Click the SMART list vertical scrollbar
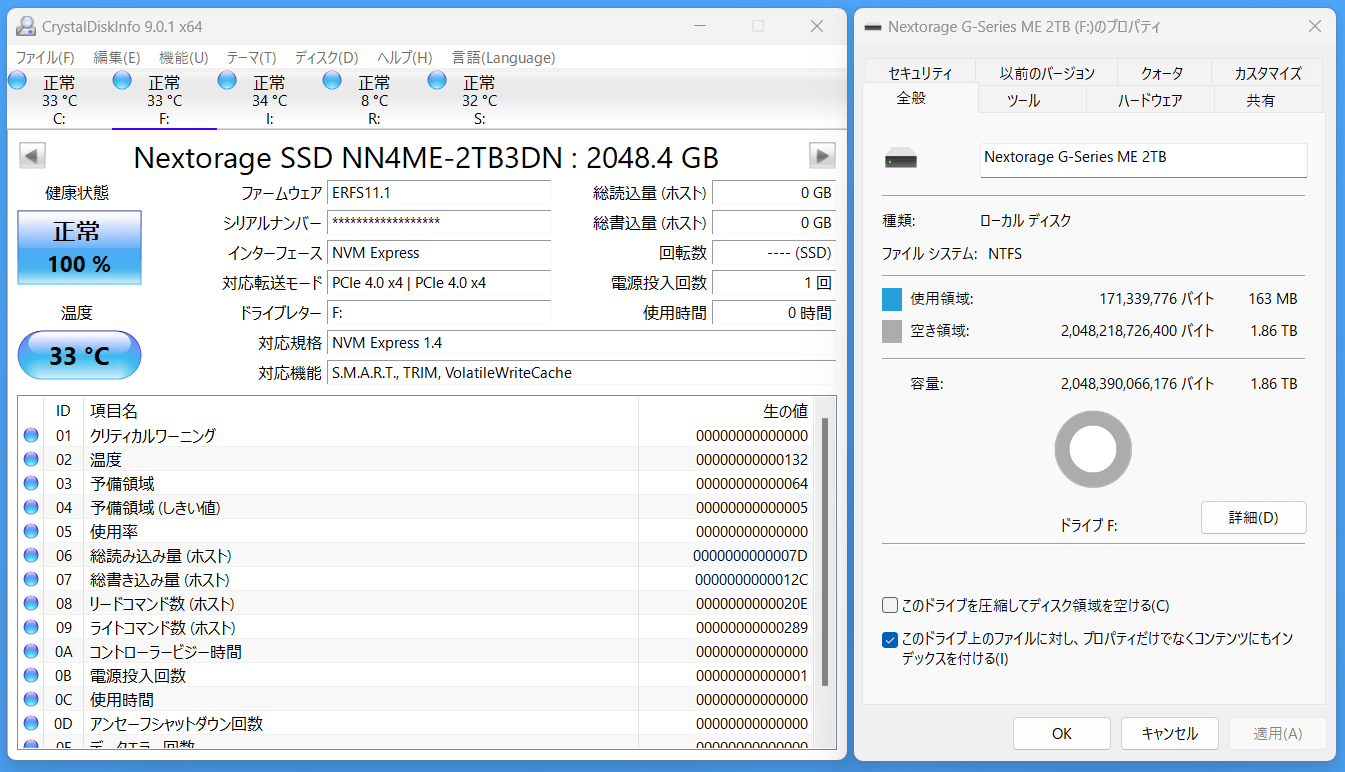Image resolution: width=1345 pixels, height=772 pixels. (x=825, y=553)
